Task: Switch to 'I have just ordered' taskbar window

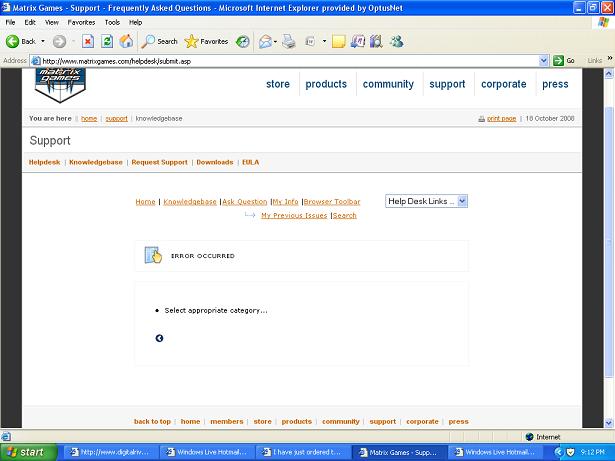Action: 302,452
